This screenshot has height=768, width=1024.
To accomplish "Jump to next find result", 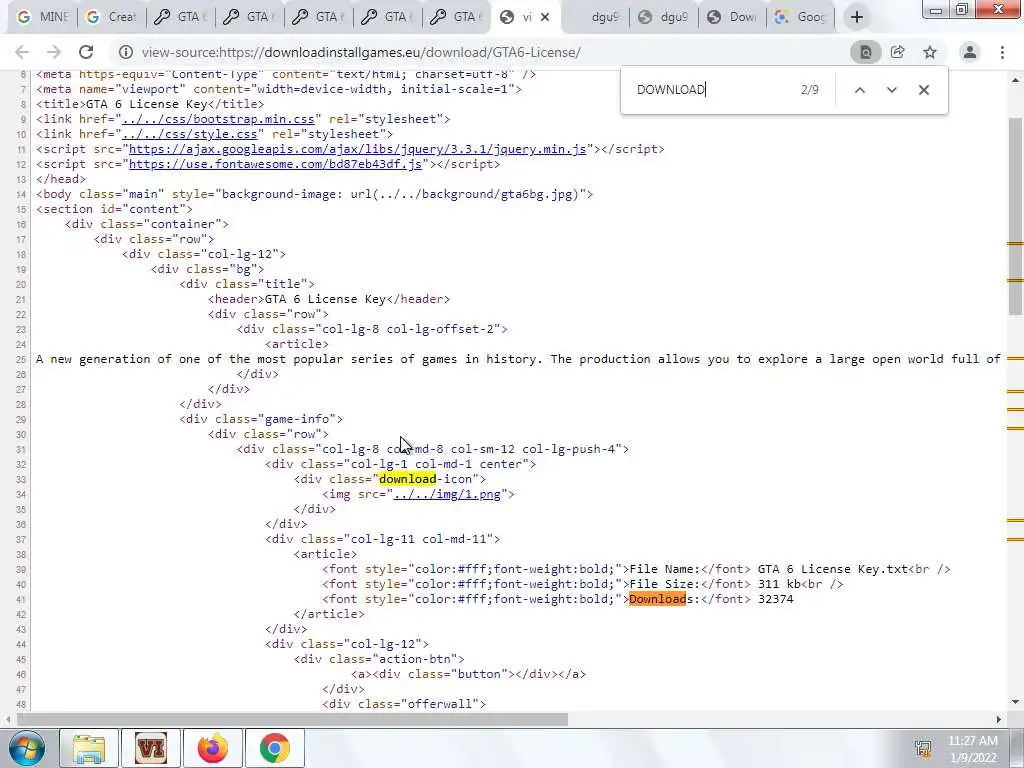I will point(891,90).
